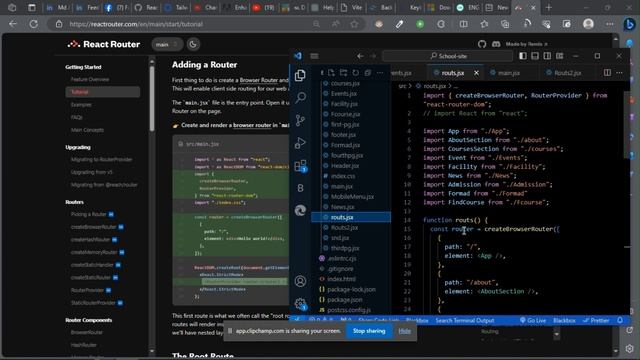Open the Edge tools sidebar icon in VS Code

coord(300,211)
